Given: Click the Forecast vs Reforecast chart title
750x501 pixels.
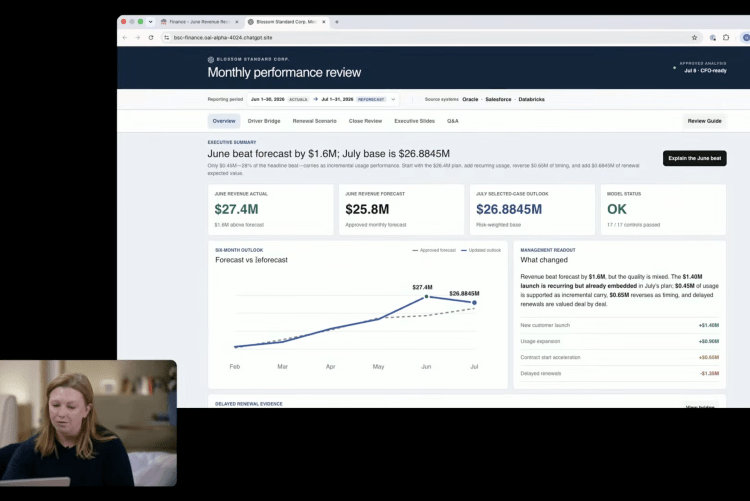Looking at the screenshot, I should click(x=252, y=260).
